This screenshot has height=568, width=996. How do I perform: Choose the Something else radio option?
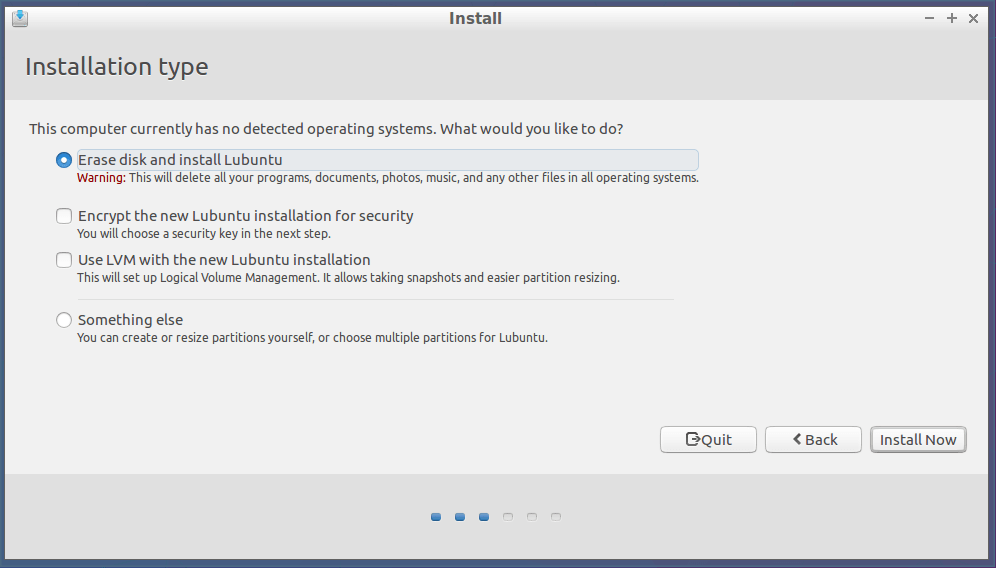64,320
